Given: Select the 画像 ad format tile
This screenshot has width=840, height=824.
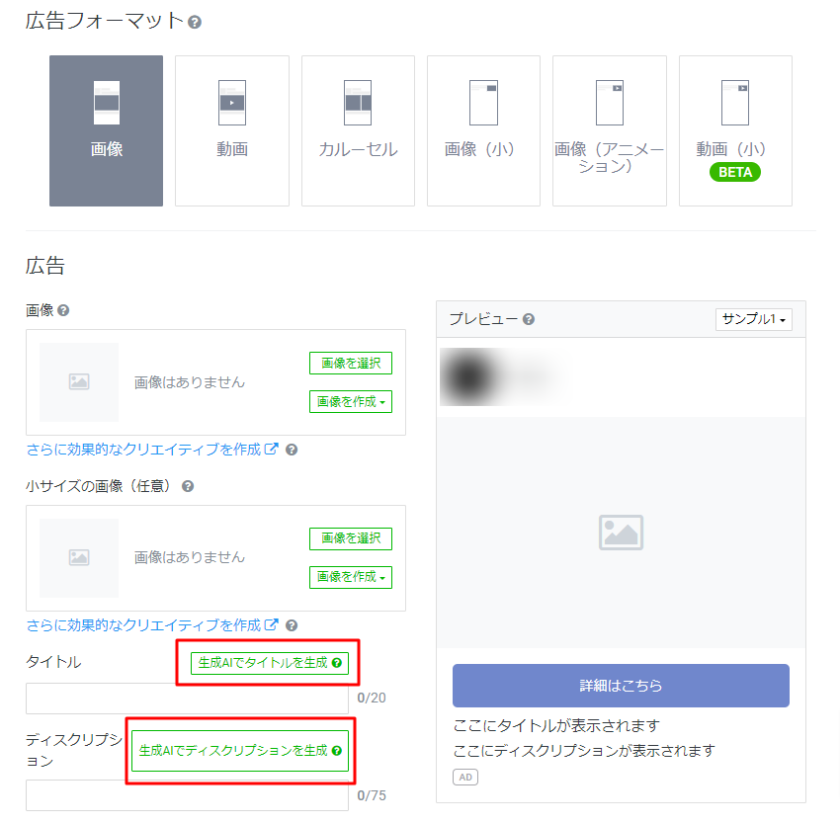Looking at the screenshot, I should tap(106, 131).
